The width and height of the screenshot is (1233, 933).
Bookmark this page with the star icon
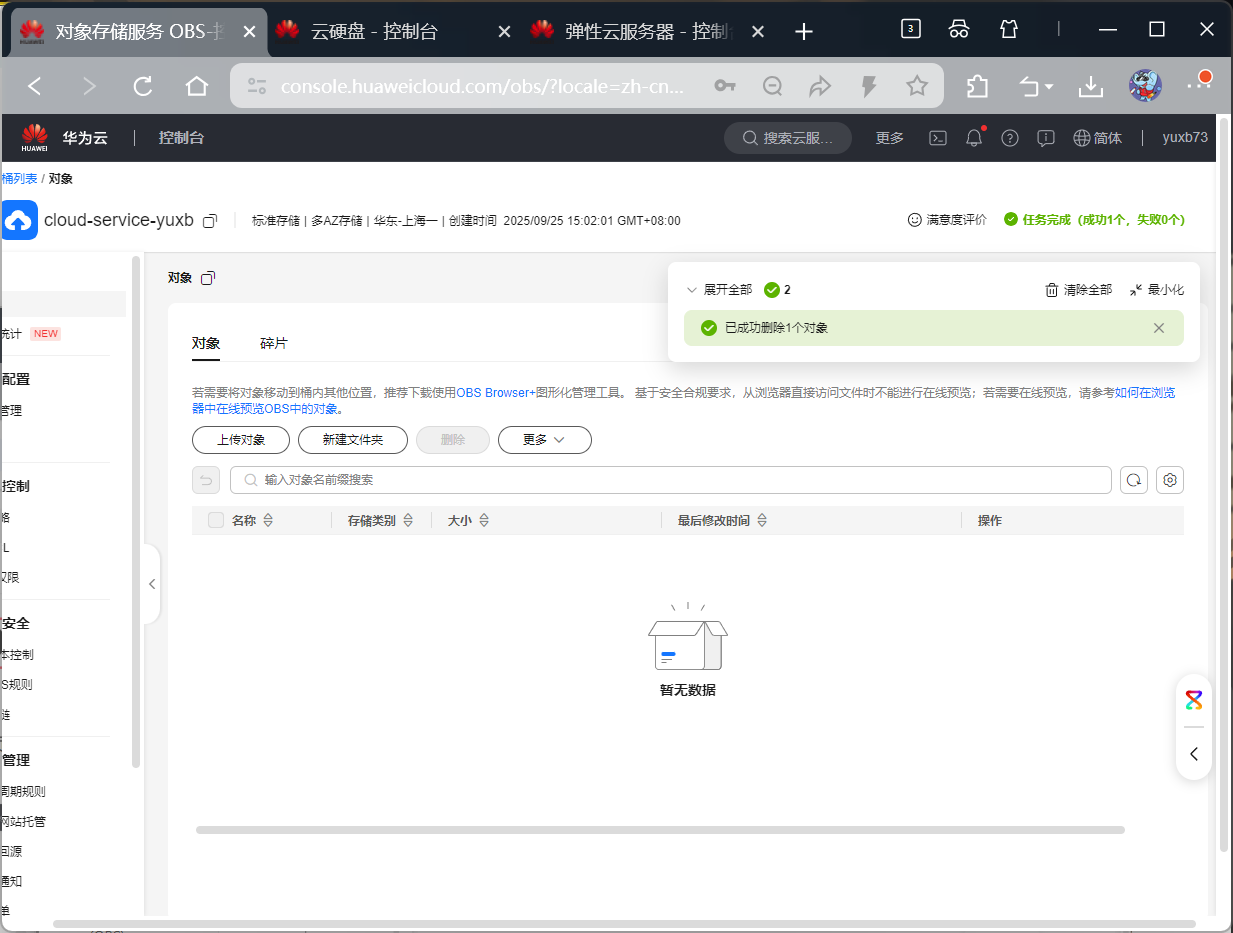[917, 87]
